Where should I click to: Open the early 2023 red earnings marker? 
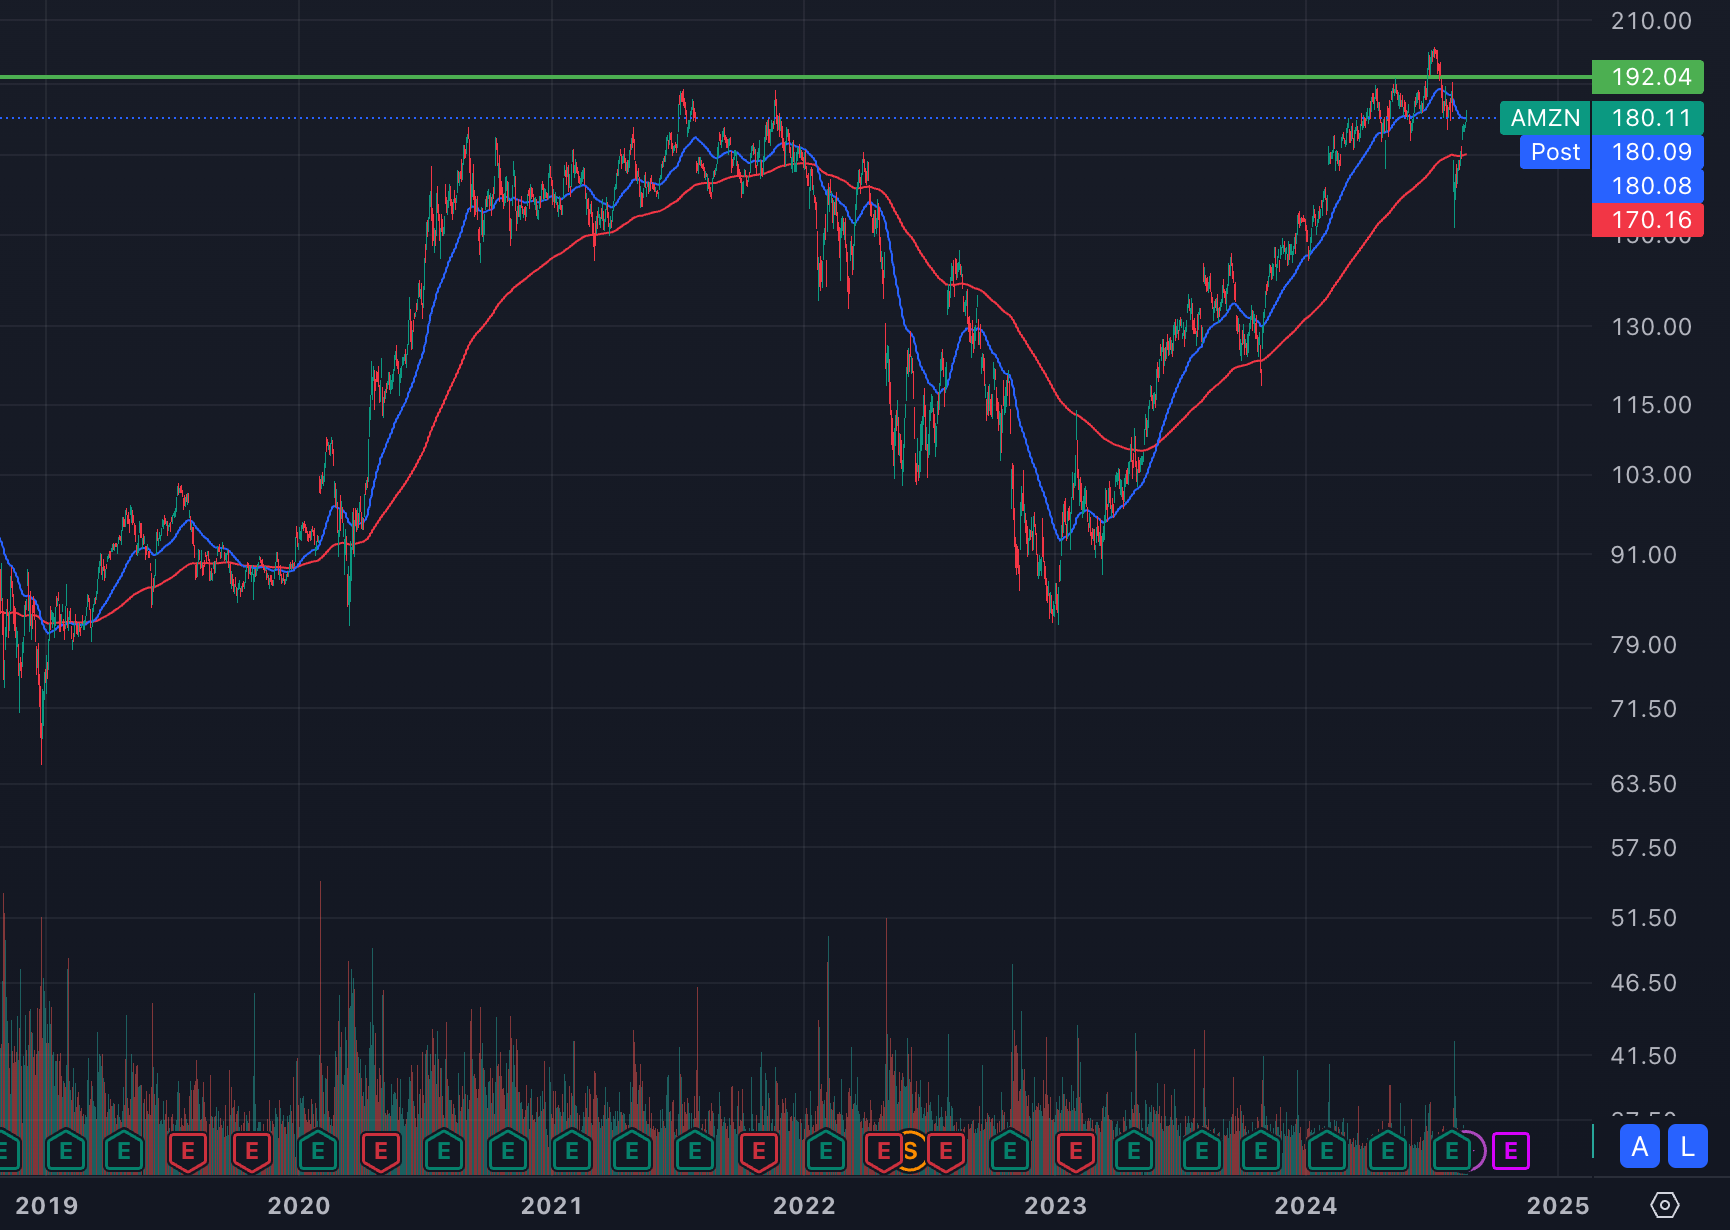(1076, 1151)
